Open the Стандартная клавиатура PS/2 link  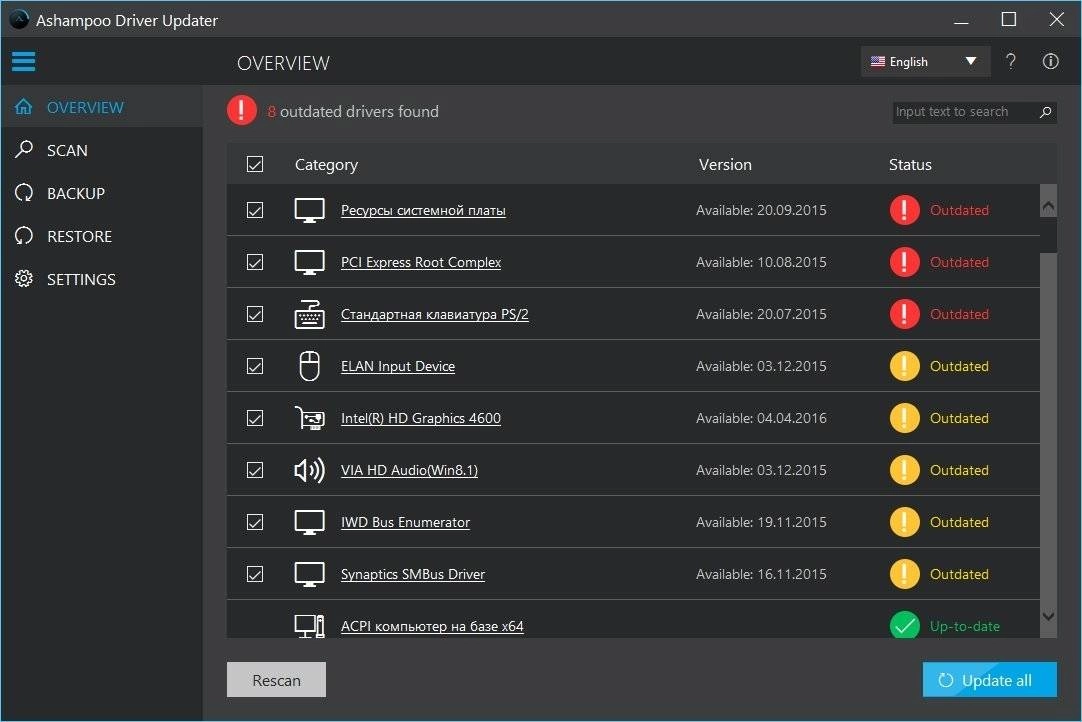click(x=435, y=314)
